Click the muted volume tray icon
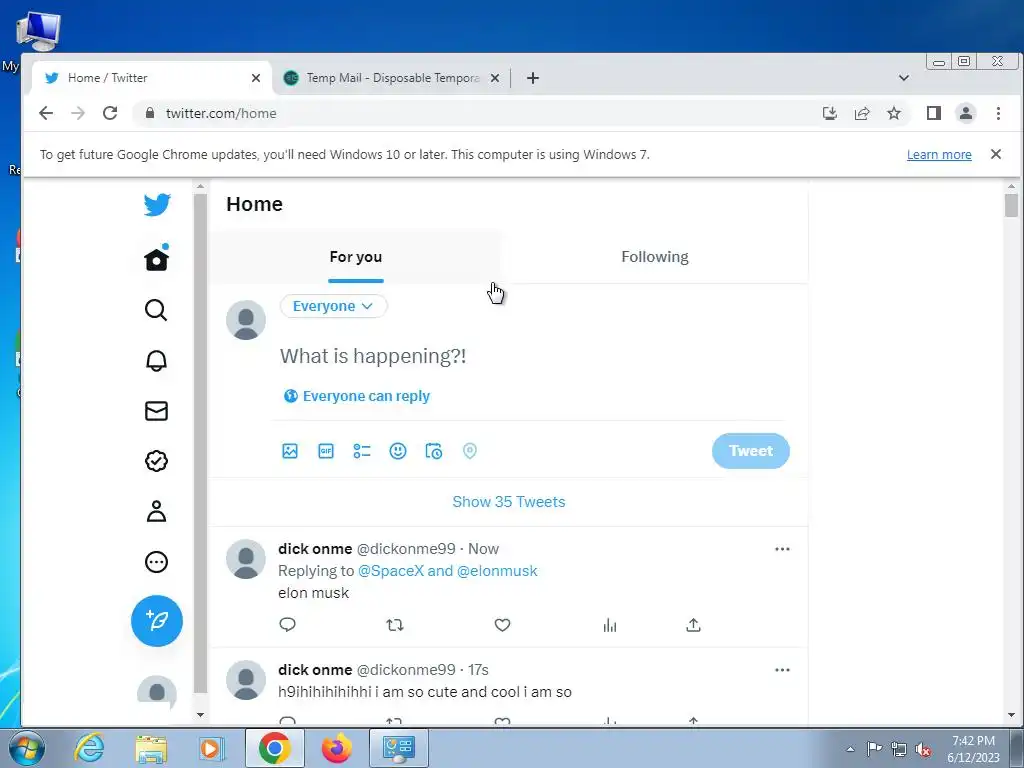This screenshot has height=768, width=1024. [923, 749]
